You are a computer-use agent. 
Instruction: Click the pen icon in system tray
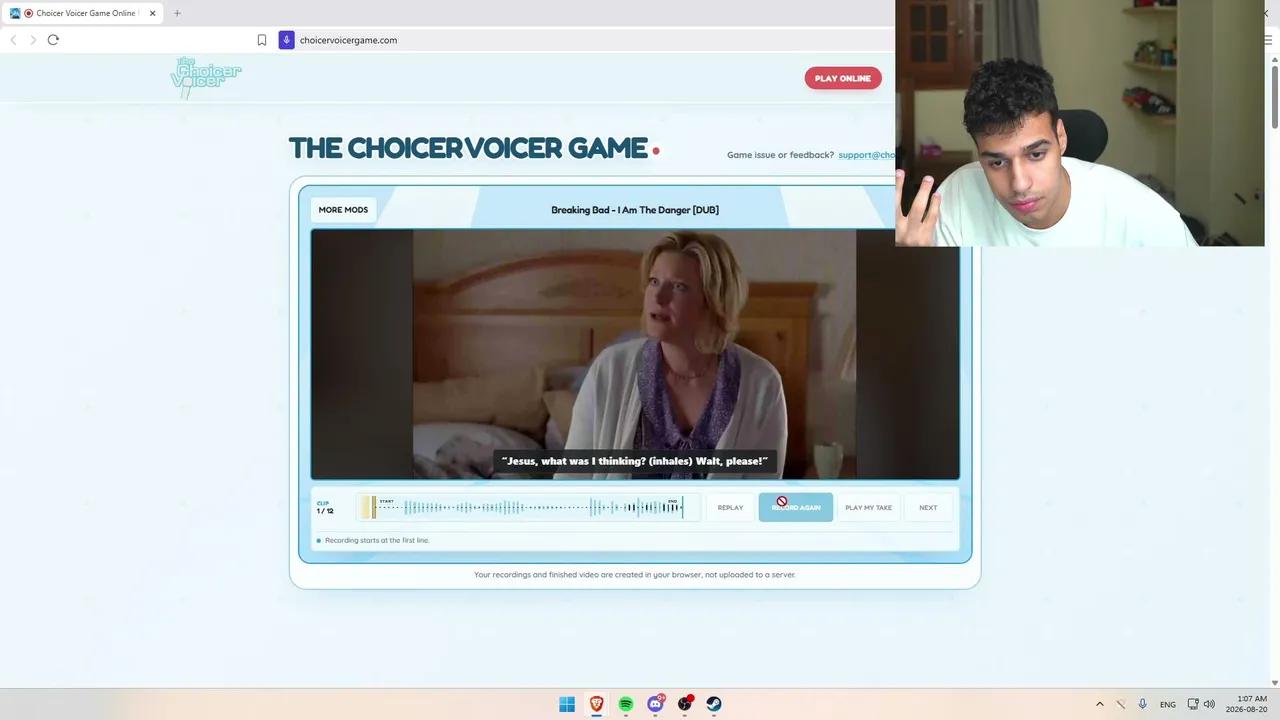1121,704
